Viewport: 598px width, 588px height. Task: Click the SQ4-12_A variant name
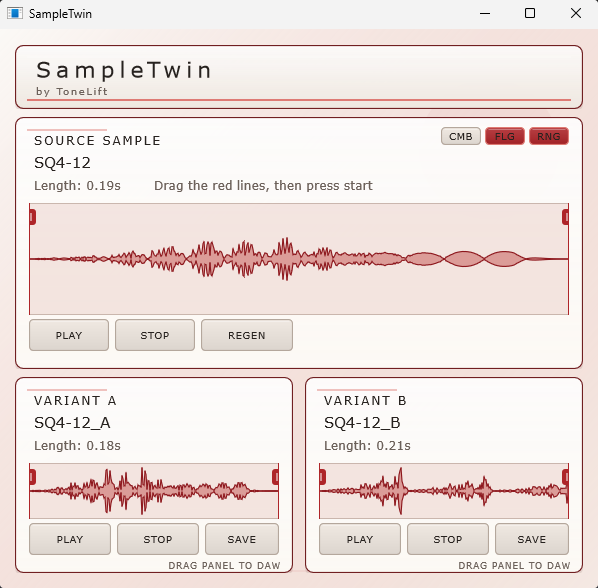[72, 423]
